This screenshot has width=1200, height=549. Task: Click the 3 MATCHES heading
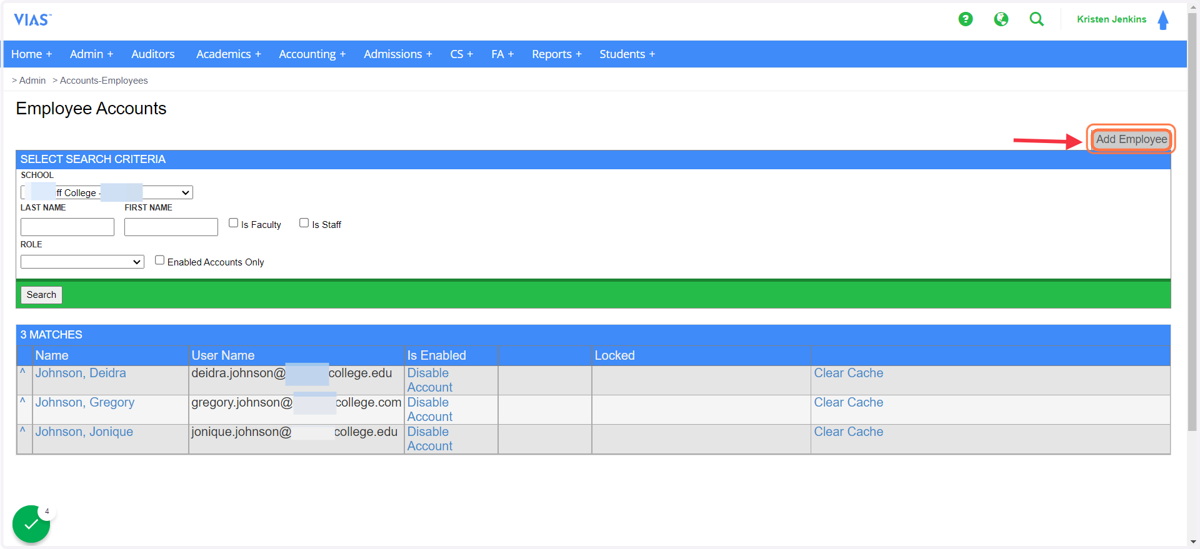click(x=51, y=335)
